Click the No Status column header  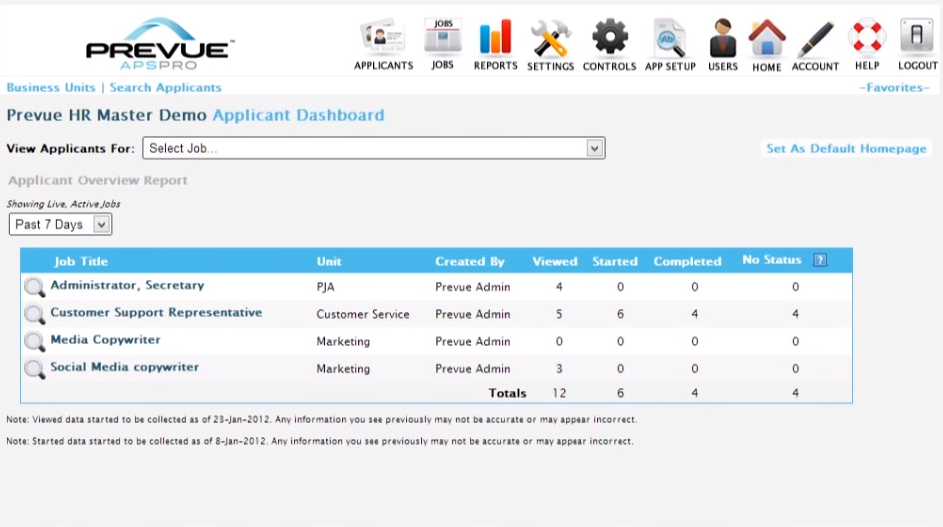pyautogui.click(x=772, y=260)
